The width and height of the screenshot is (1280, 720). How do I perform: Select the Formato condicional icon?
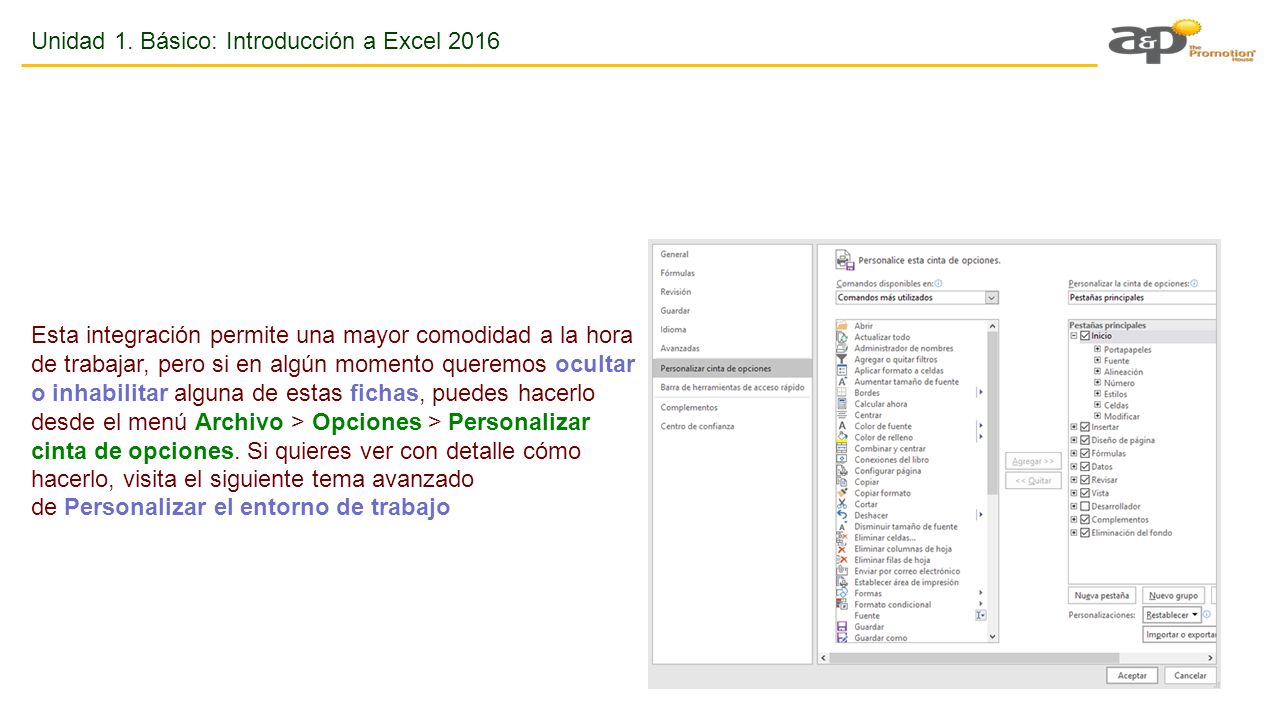tap(842, 604)
